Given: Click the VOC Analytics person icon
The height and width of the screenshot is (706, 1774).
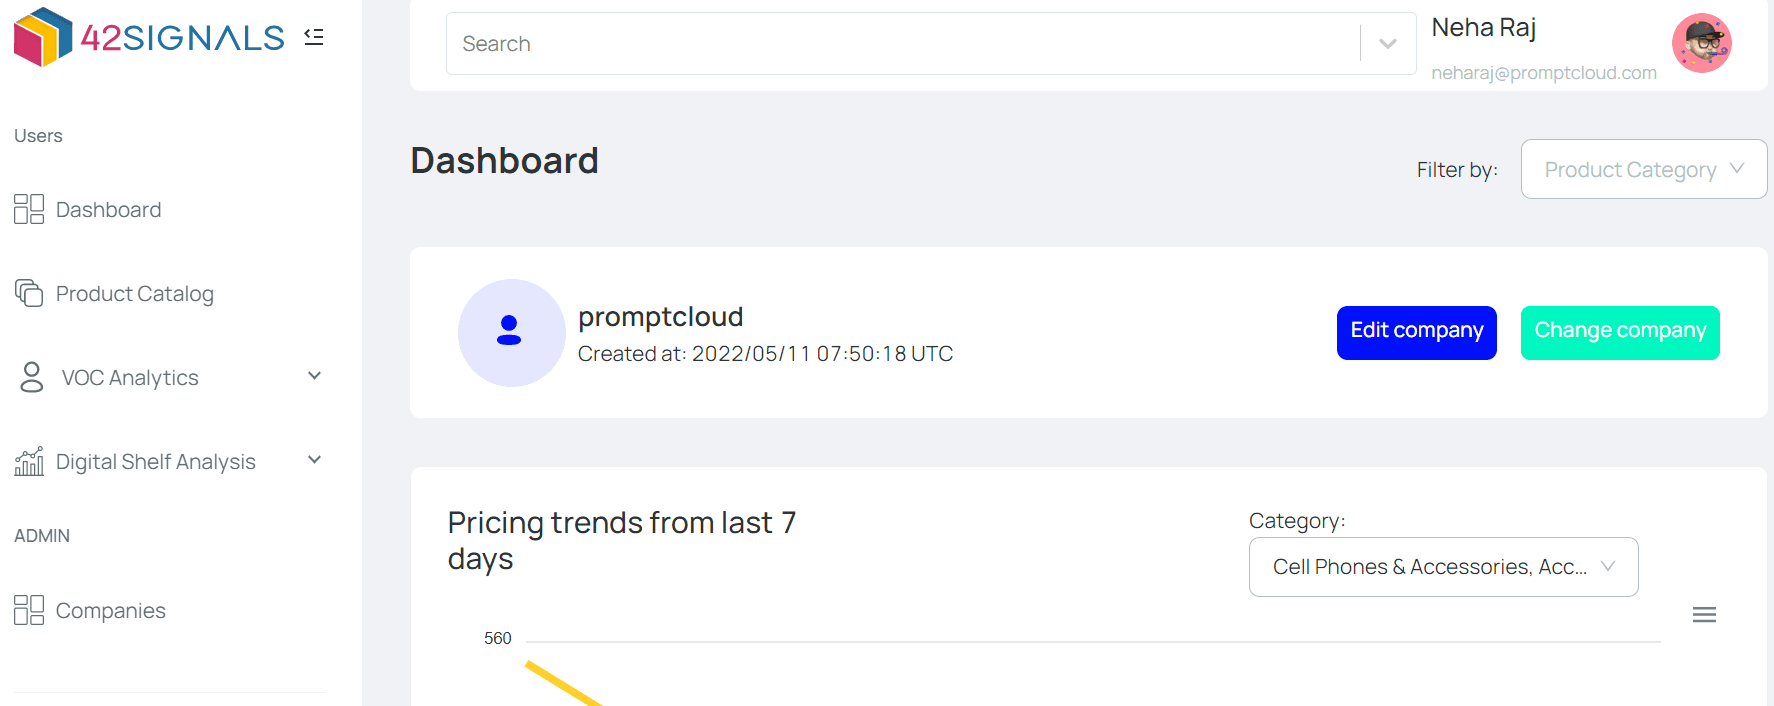Looking at the screenshot, I should 32,377.
